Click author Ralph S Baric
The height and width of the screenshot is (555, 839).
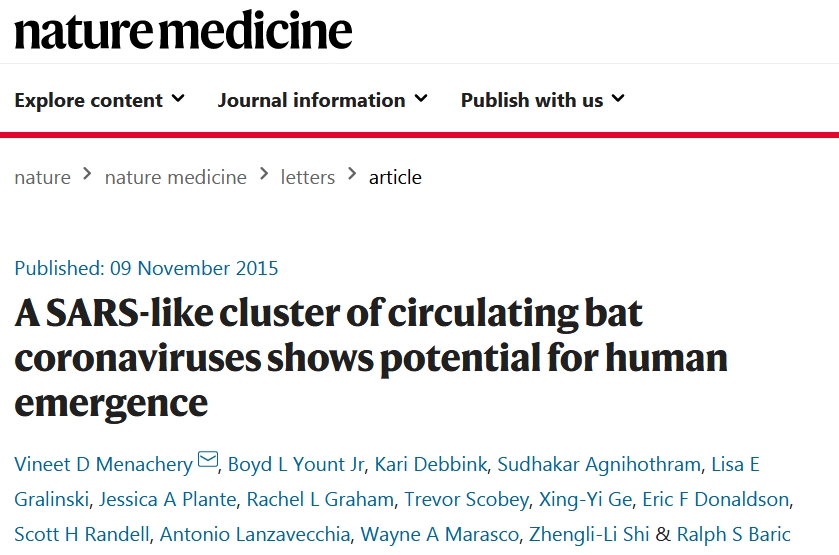click(734, 534)
